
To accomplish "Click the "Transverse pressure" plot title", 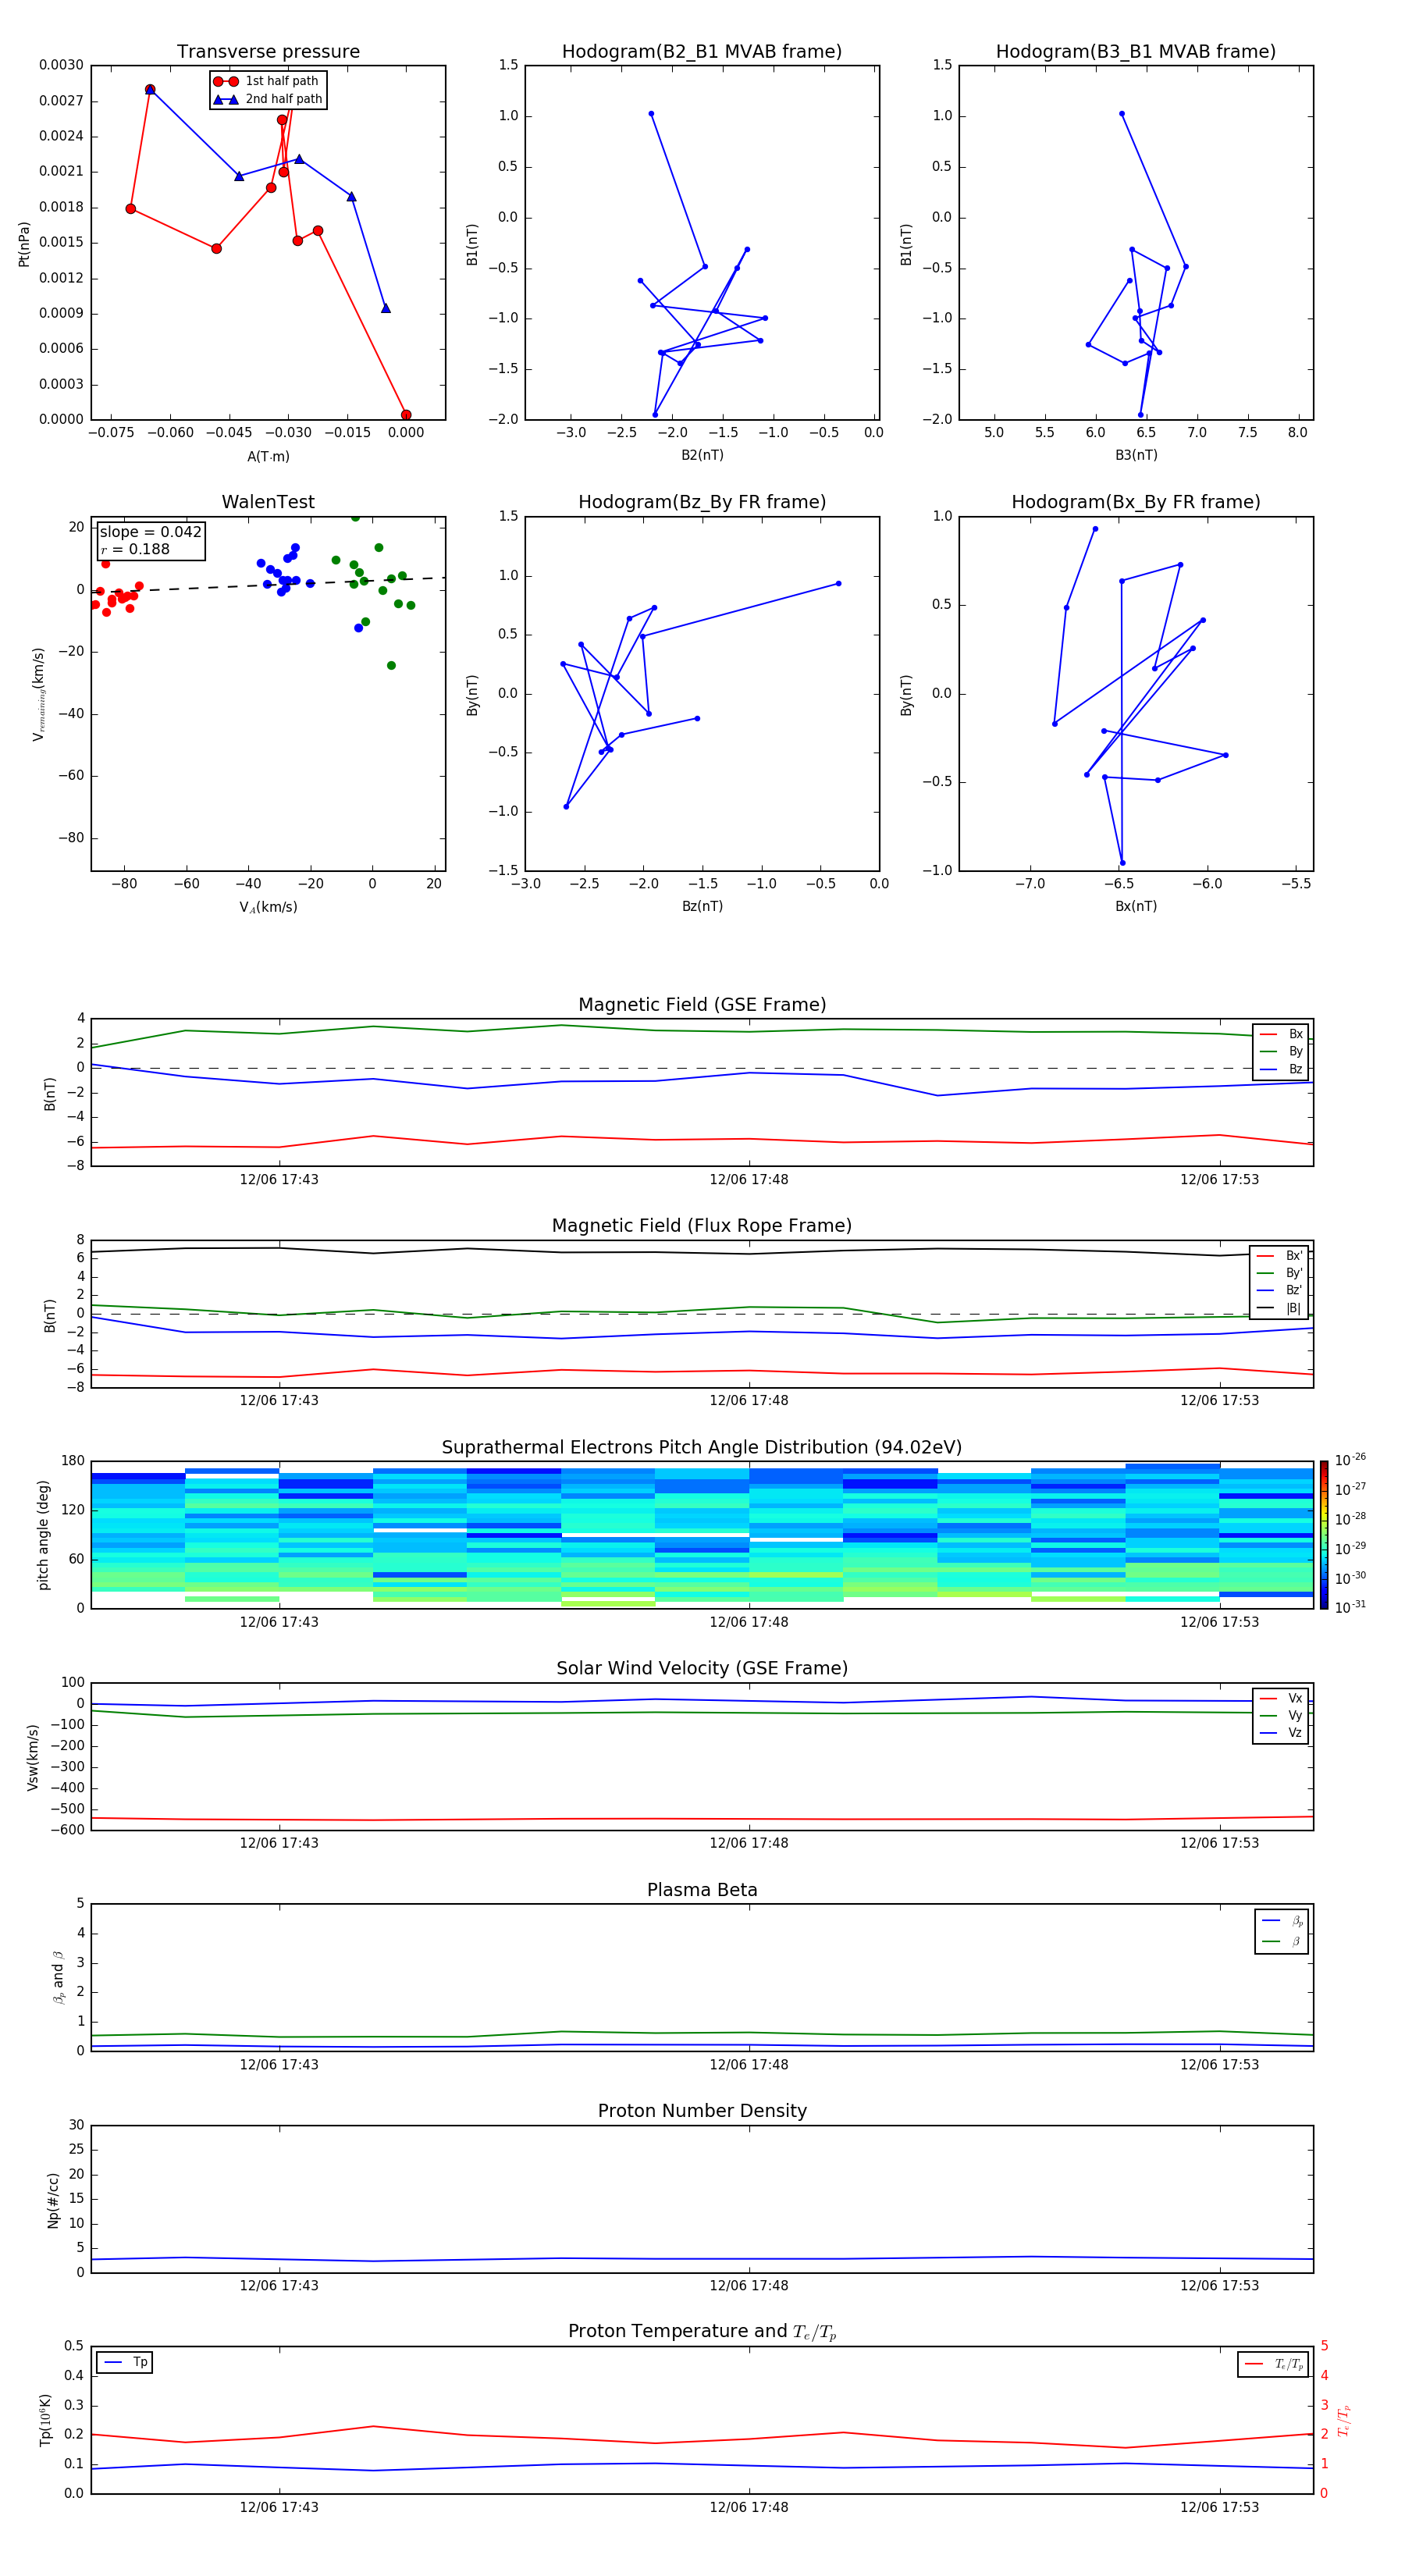I will click(268, 51).
